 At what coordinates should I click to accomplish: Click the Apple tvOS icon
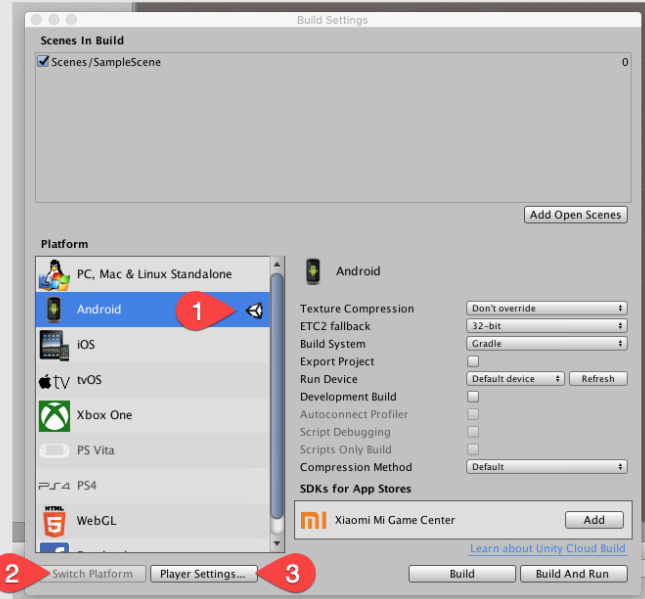point(54,381)
